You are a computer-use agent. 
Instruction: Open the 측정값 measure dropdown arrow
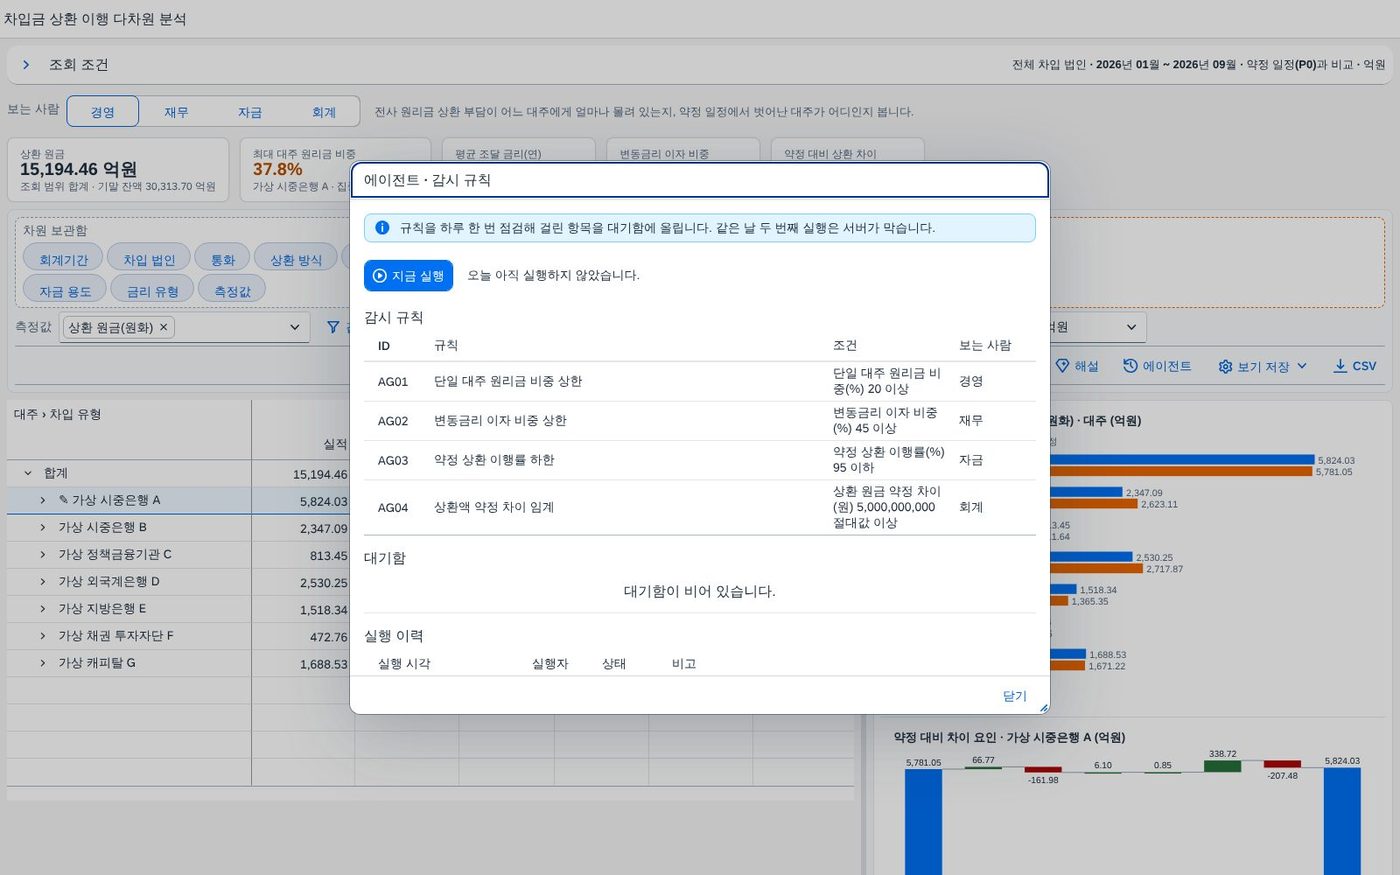point(294,327)
